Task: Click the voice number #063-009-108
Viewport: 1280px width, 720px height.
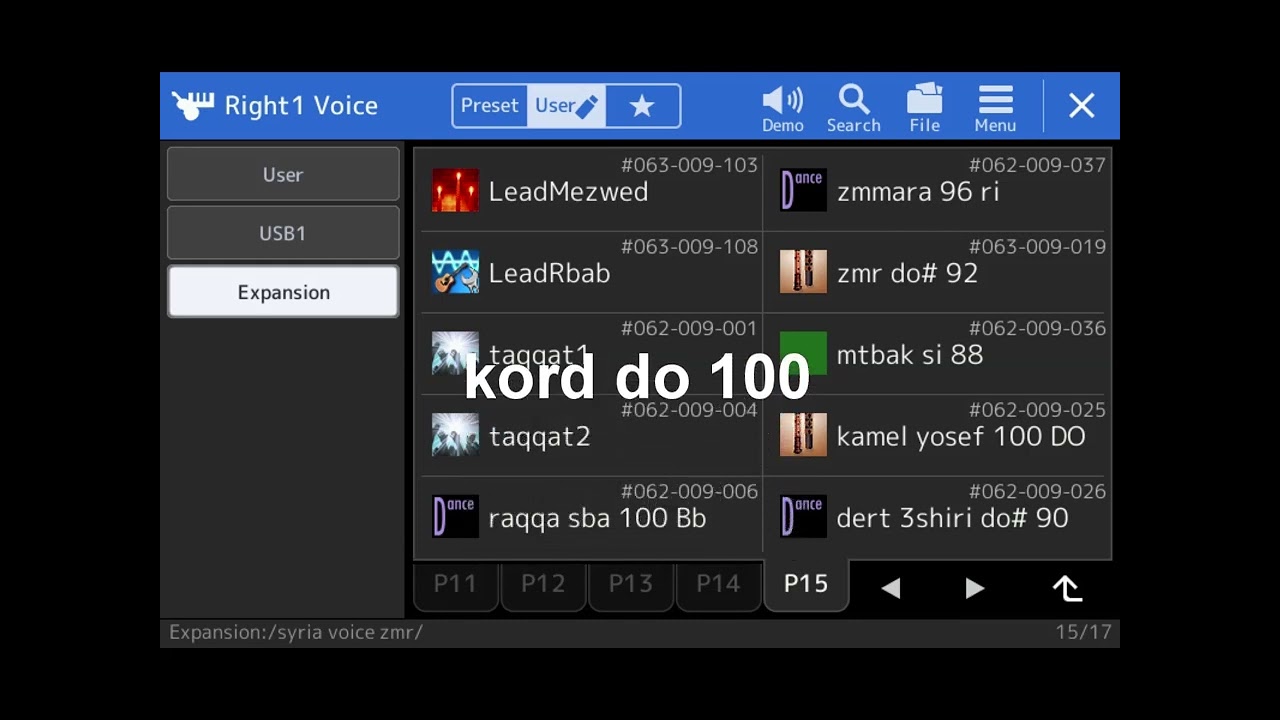Action: click(x=689, y=247)
